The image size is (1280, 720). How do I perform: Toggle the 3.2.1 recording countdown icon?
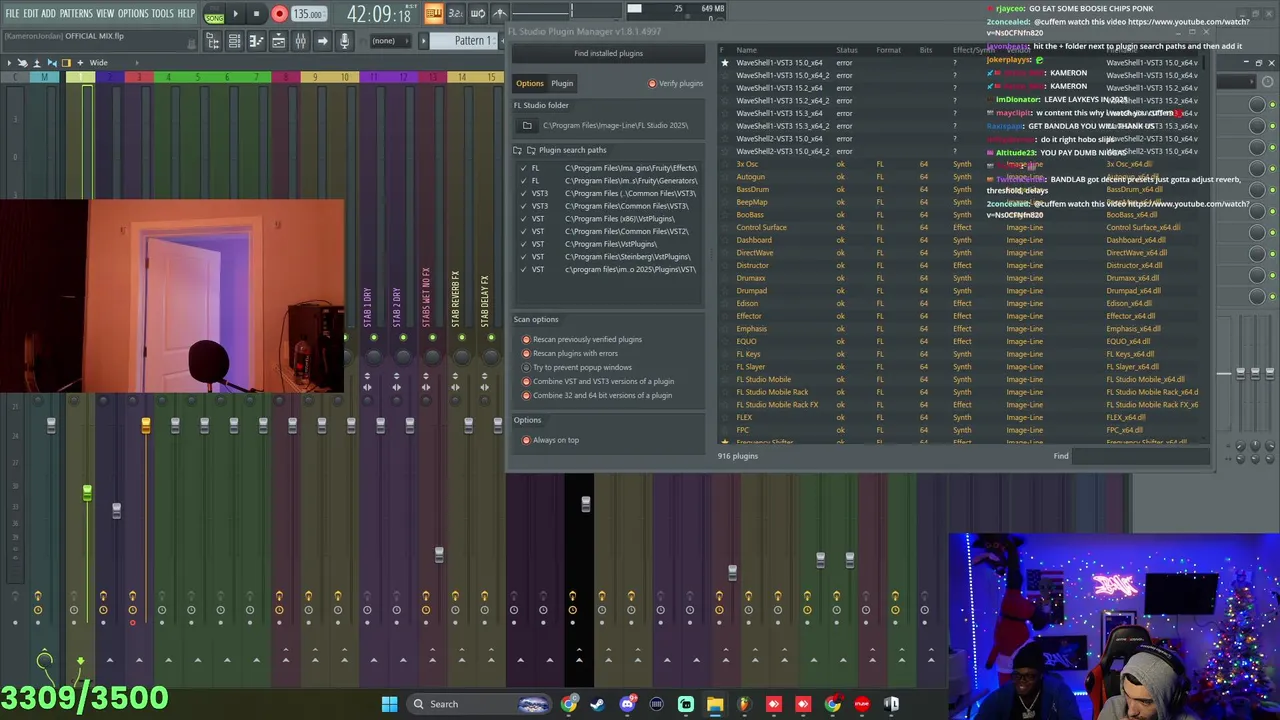point(455,13)
